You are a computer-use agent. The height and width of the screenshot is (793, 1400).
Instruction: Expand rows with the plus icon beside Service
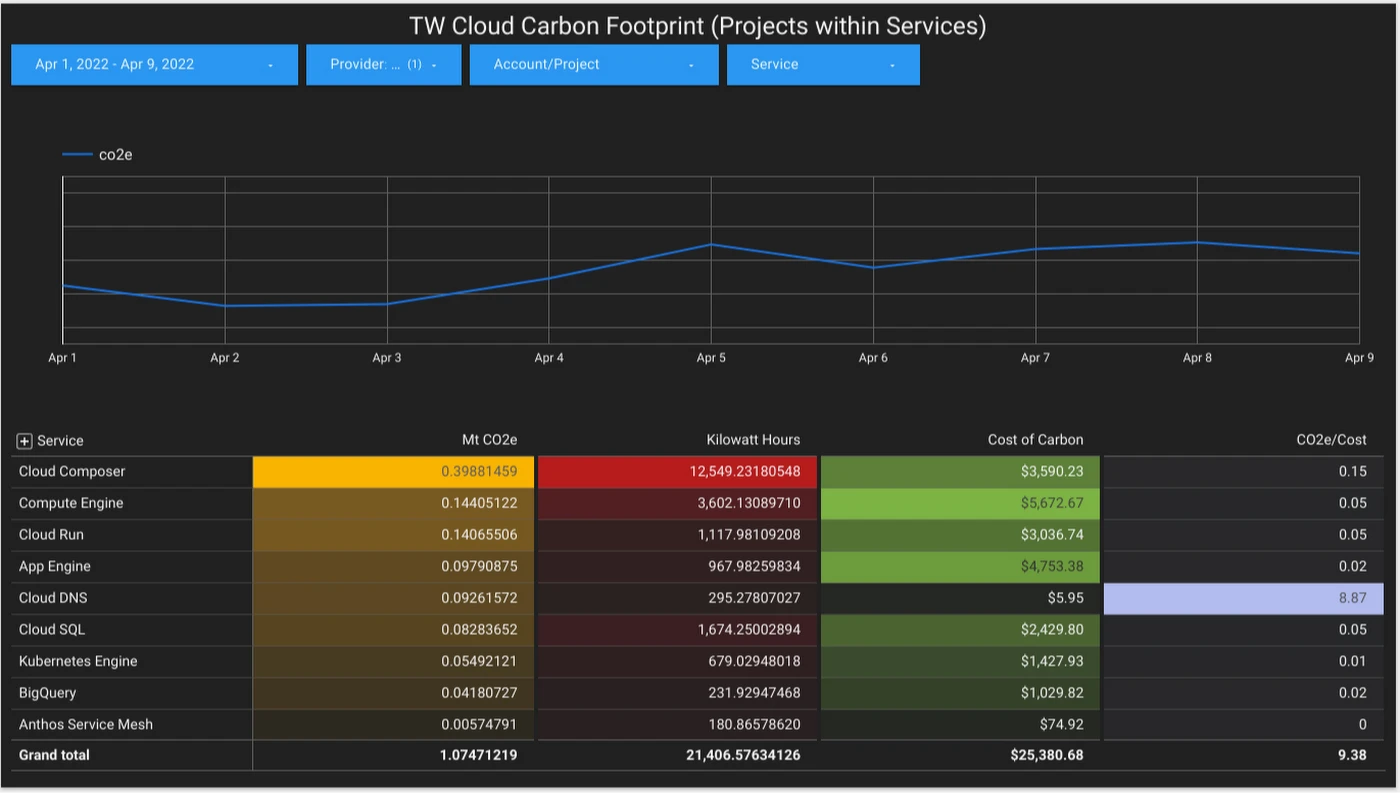click(25, 441)
